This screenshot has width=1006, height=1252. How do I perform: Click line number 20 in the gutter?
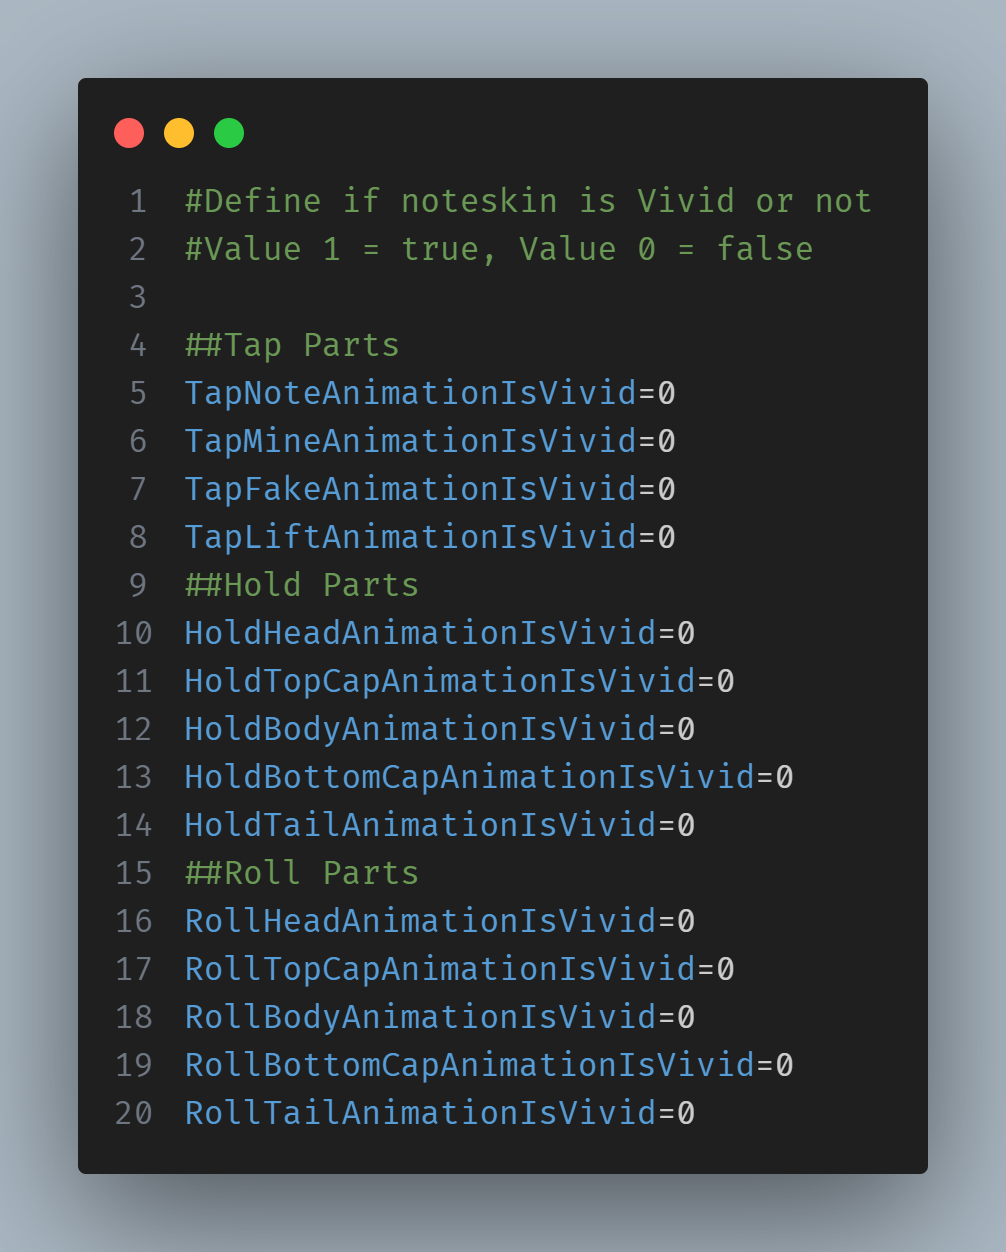click(134, 1113)
